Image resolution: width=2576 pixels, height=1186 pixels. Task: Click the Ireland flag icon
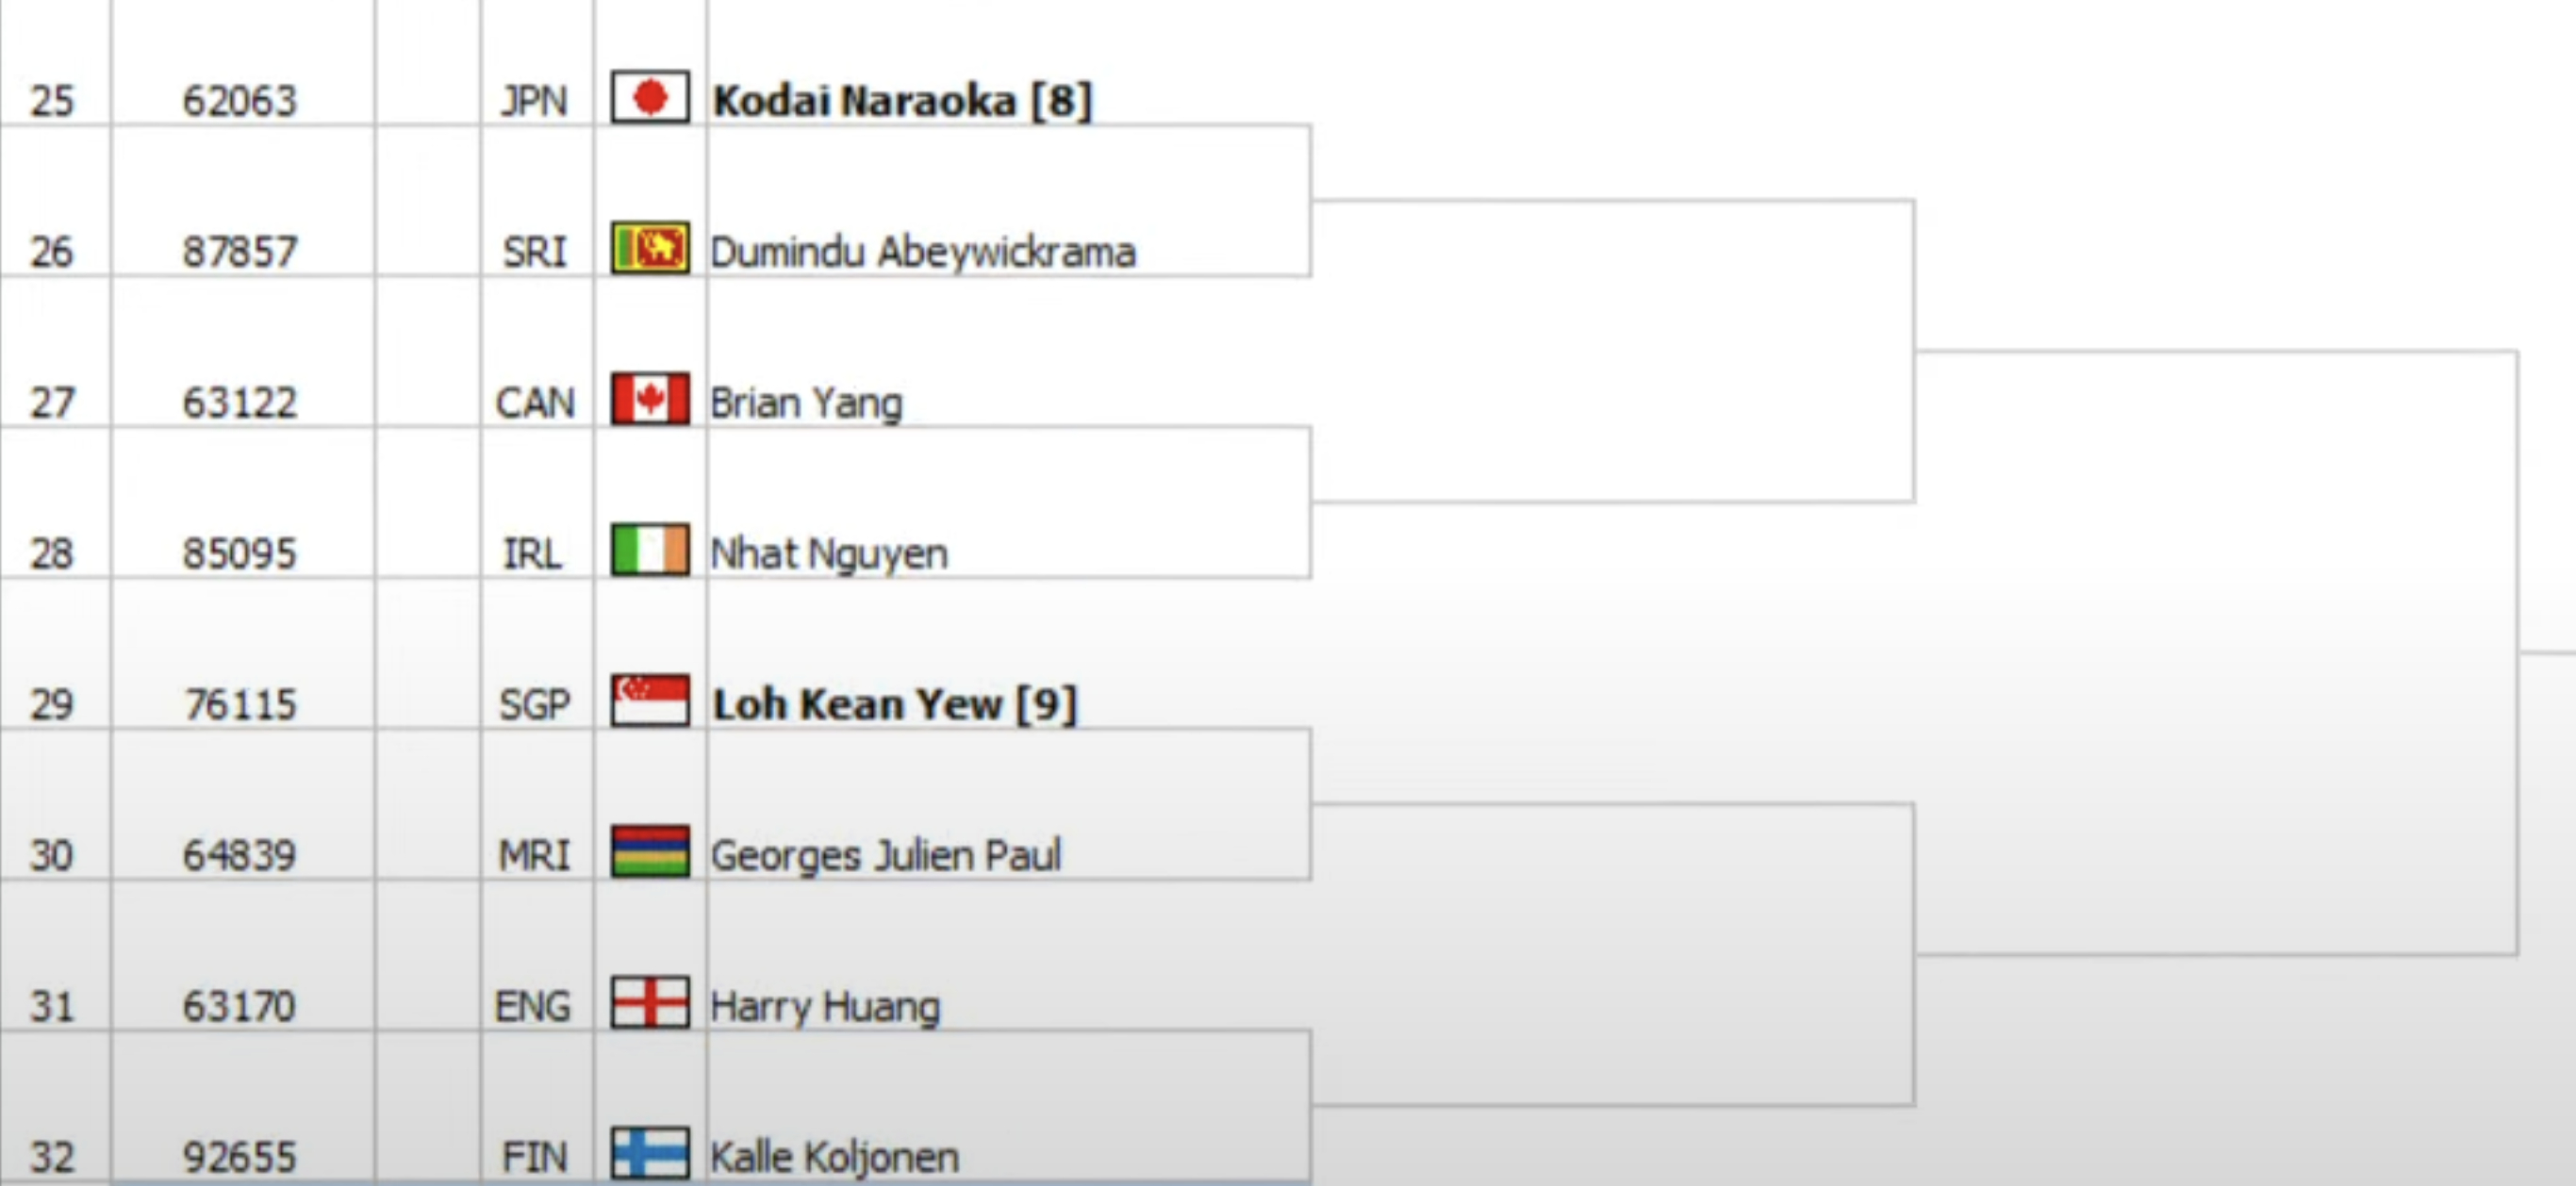650,550
